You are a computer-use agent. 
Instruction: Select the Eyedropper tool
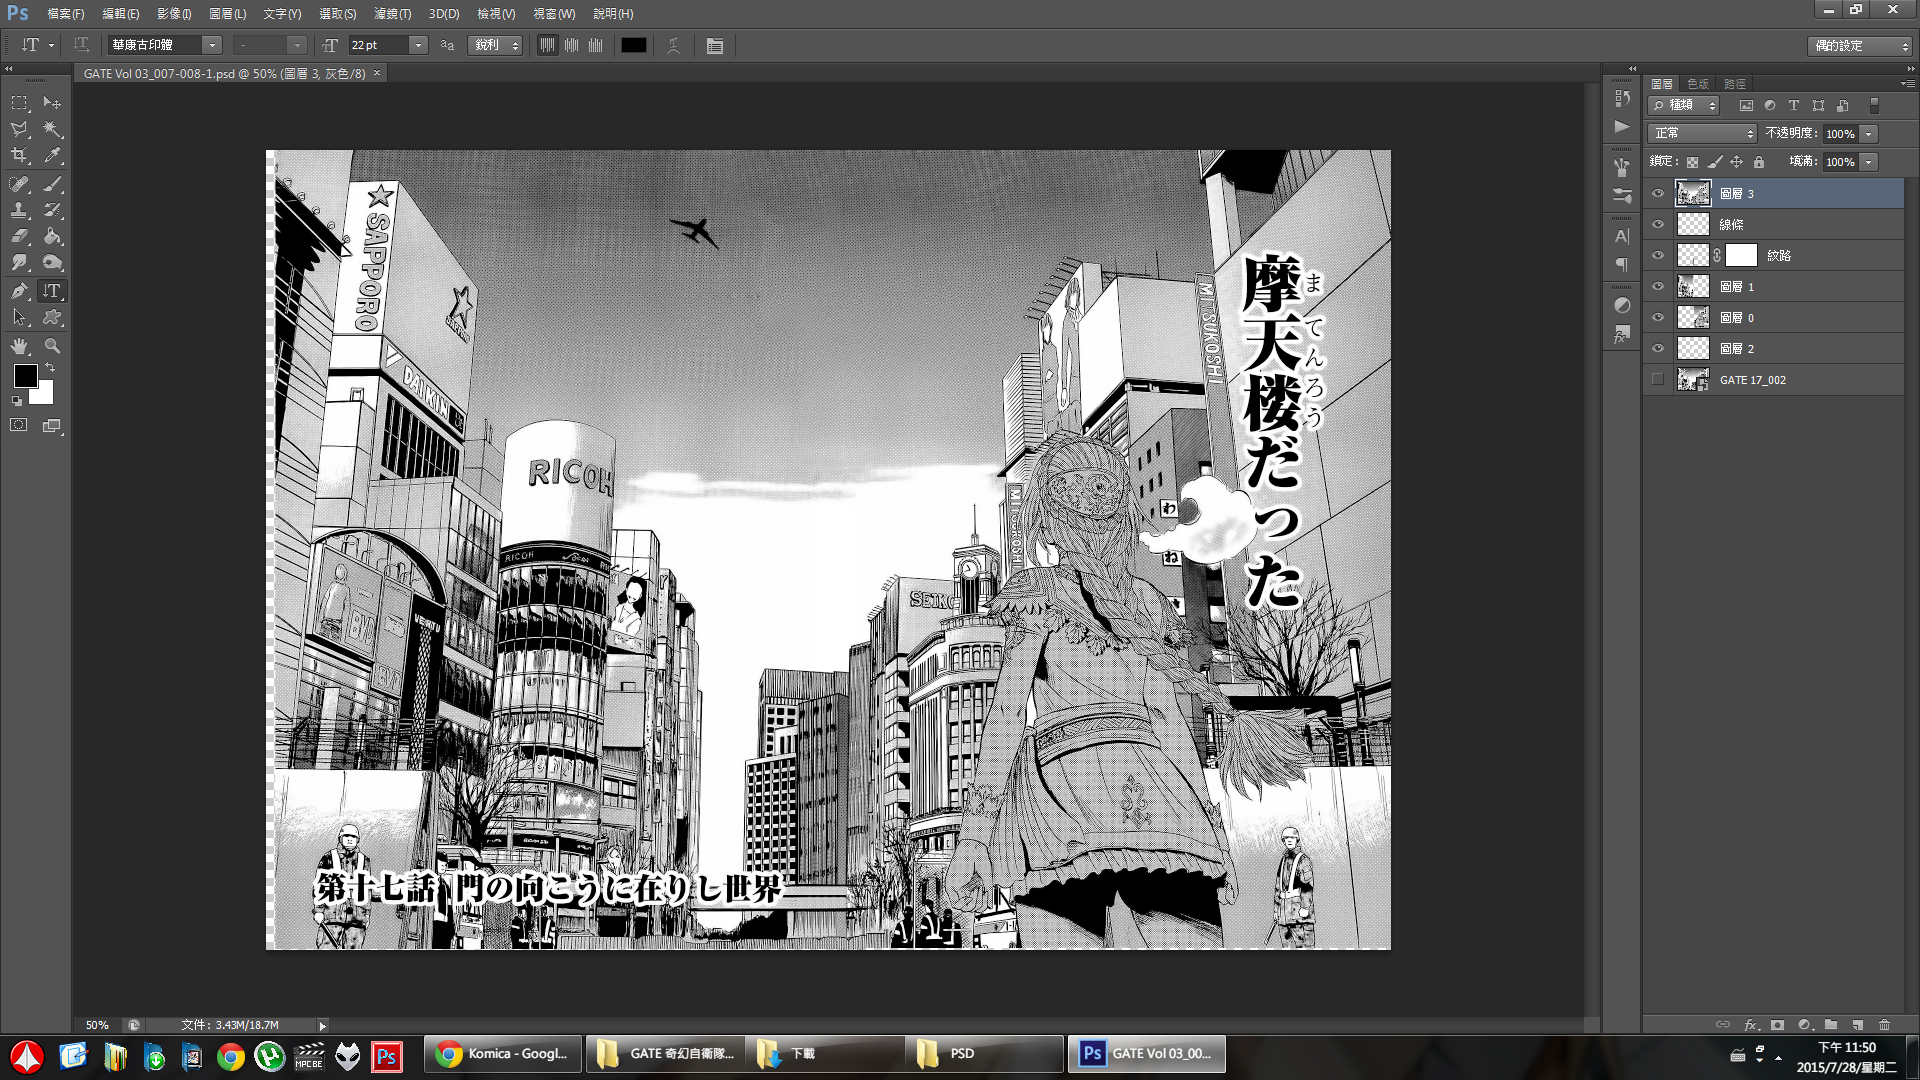point(52,156)
